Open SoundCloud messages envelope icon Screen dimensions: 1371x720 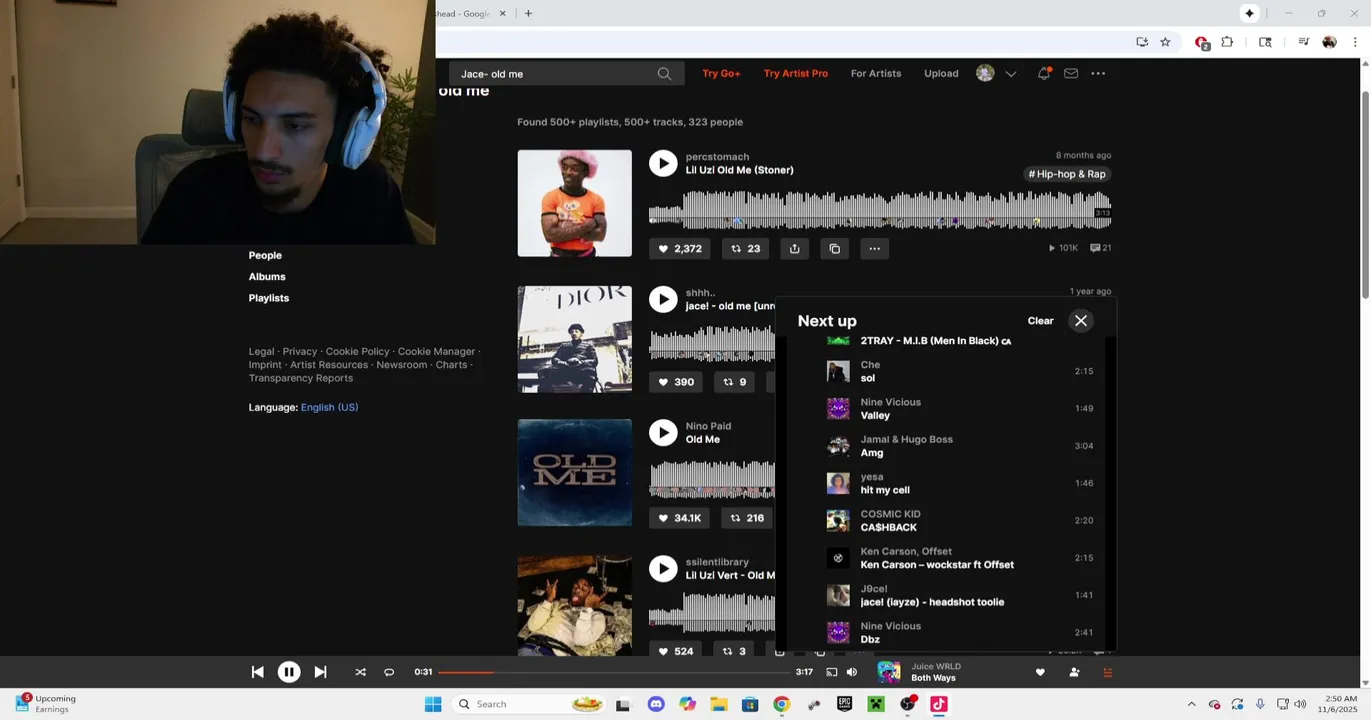[x=1071, y=74]
